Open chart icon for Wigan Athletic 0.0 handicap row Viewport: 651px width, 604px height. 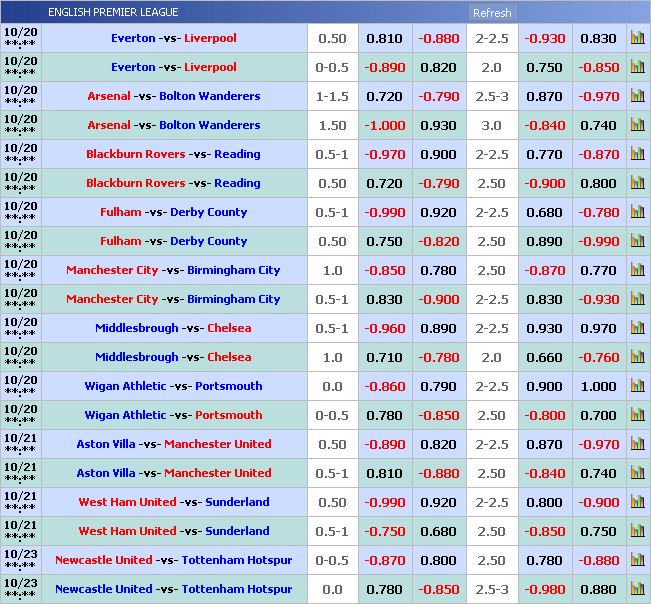[637, 386]
